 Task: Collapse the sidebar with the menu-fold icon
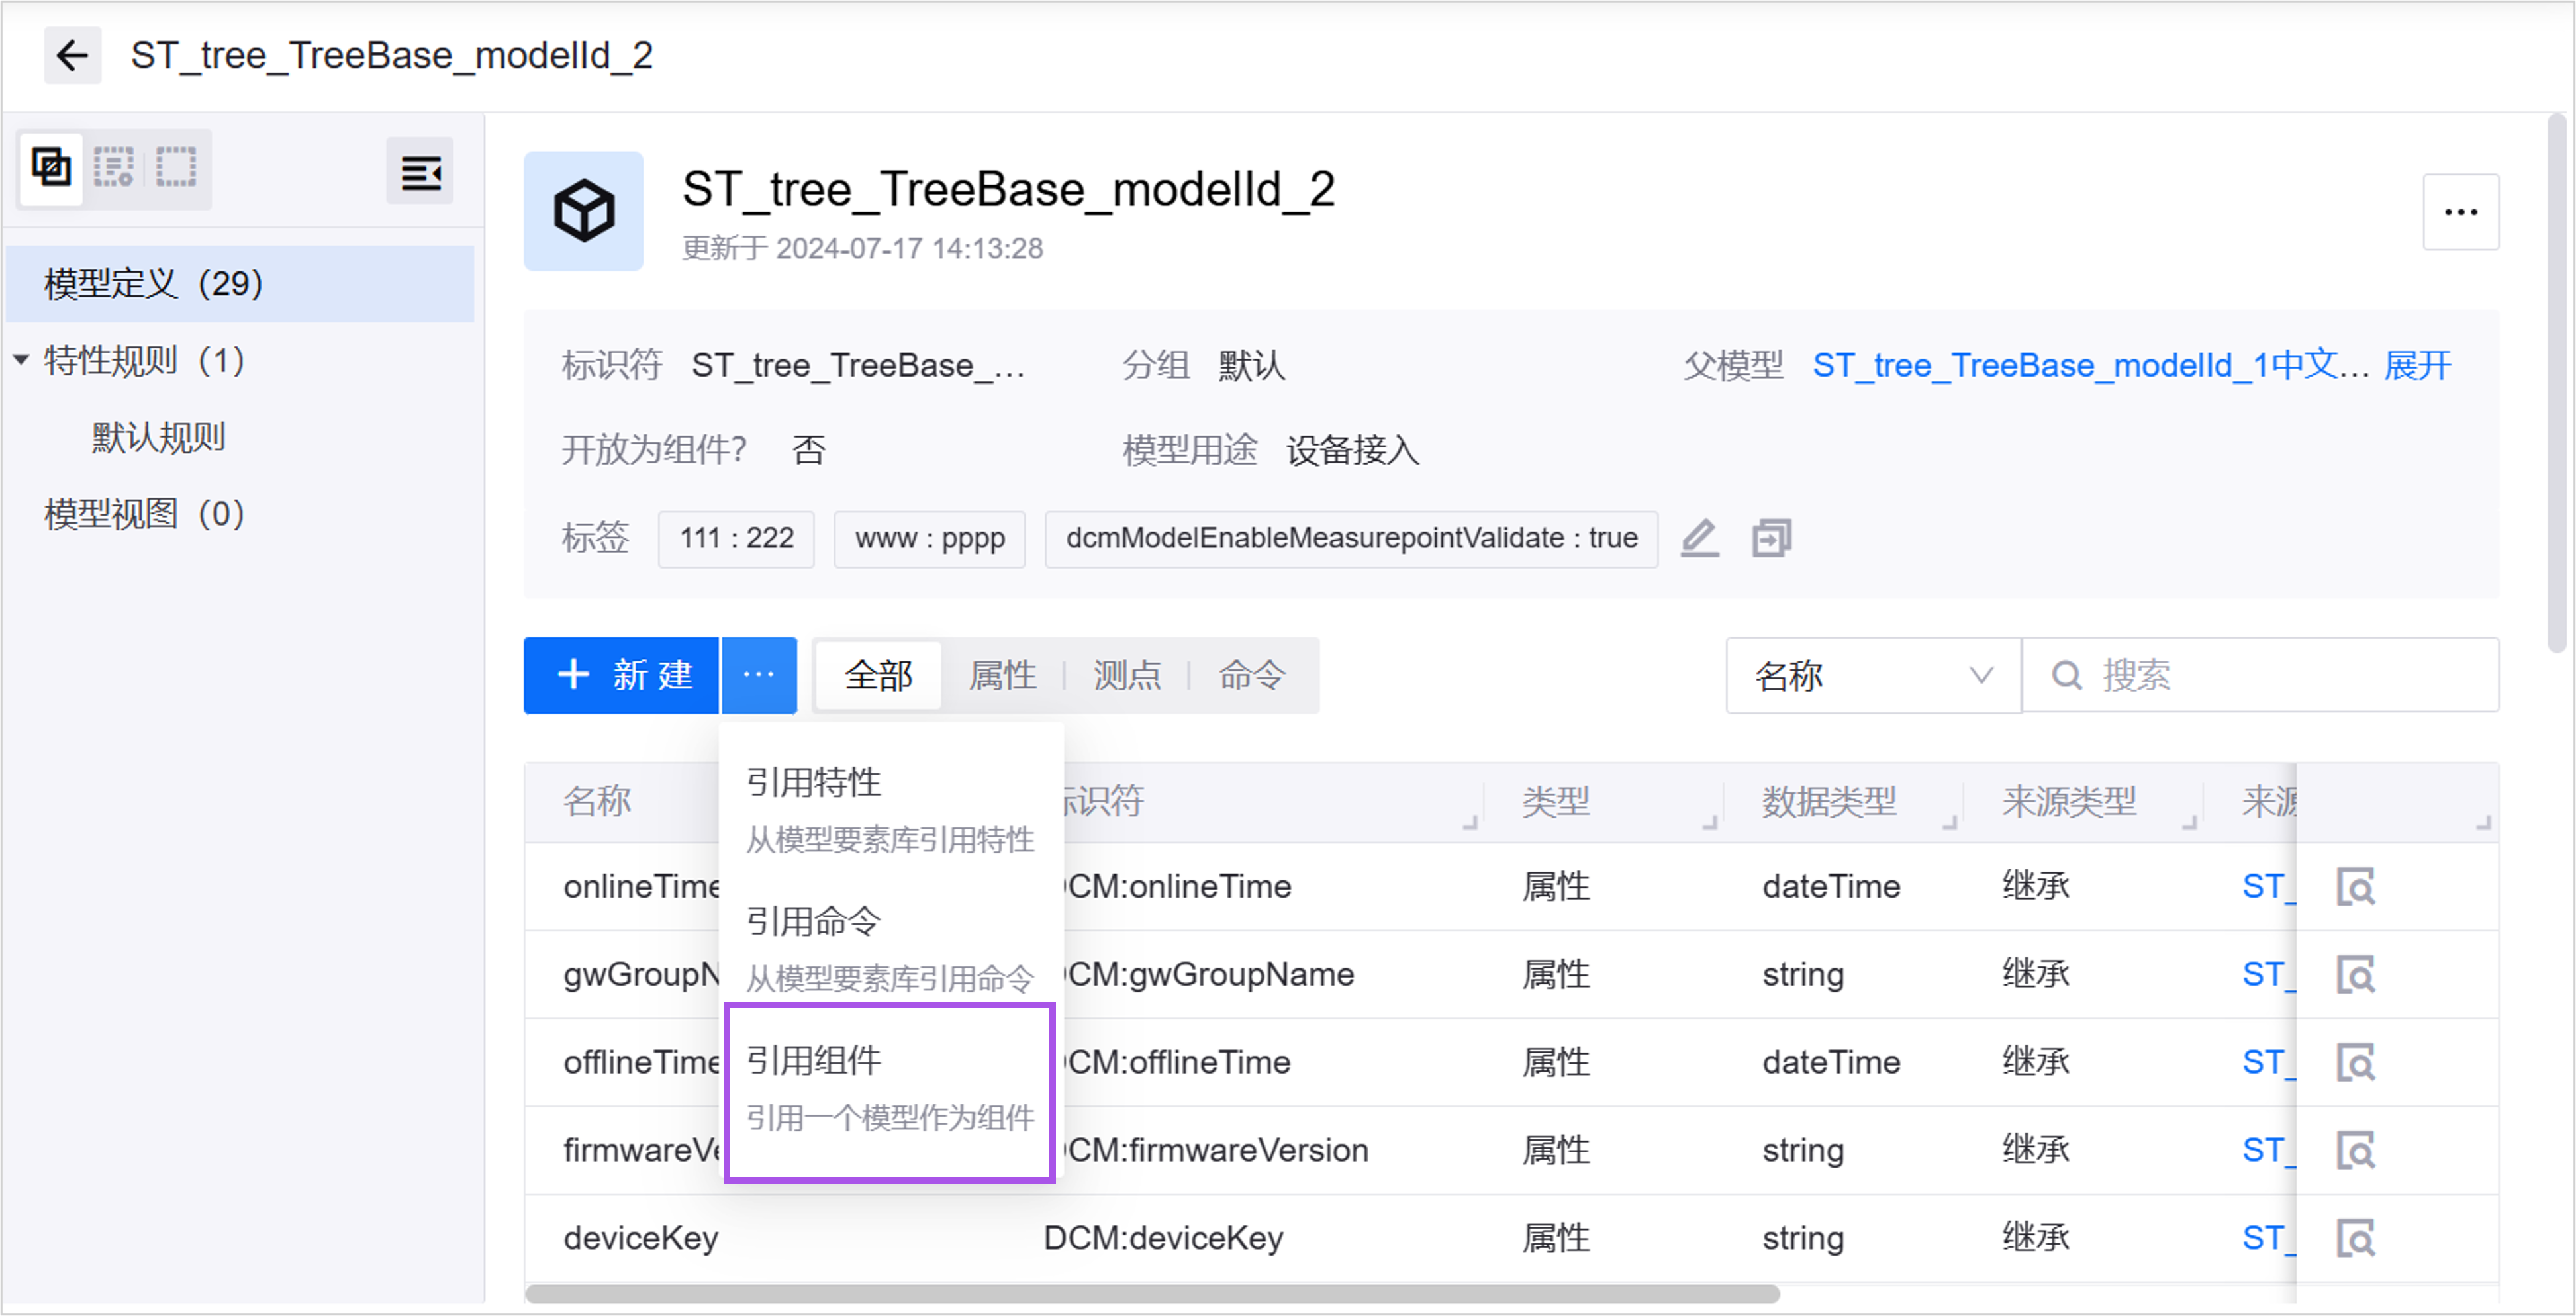click(x=420, y=172)
